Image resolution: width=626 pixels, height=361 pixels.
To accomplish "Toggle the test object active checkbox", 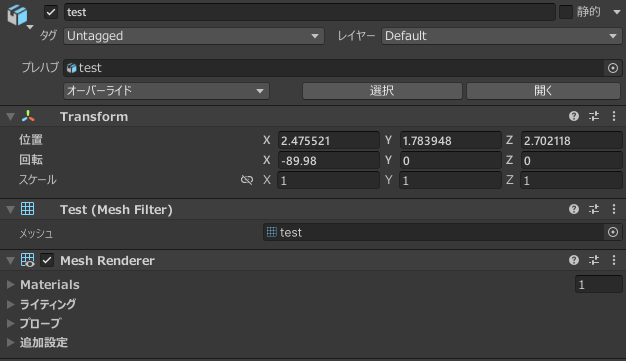I will (x=51, y=12).
